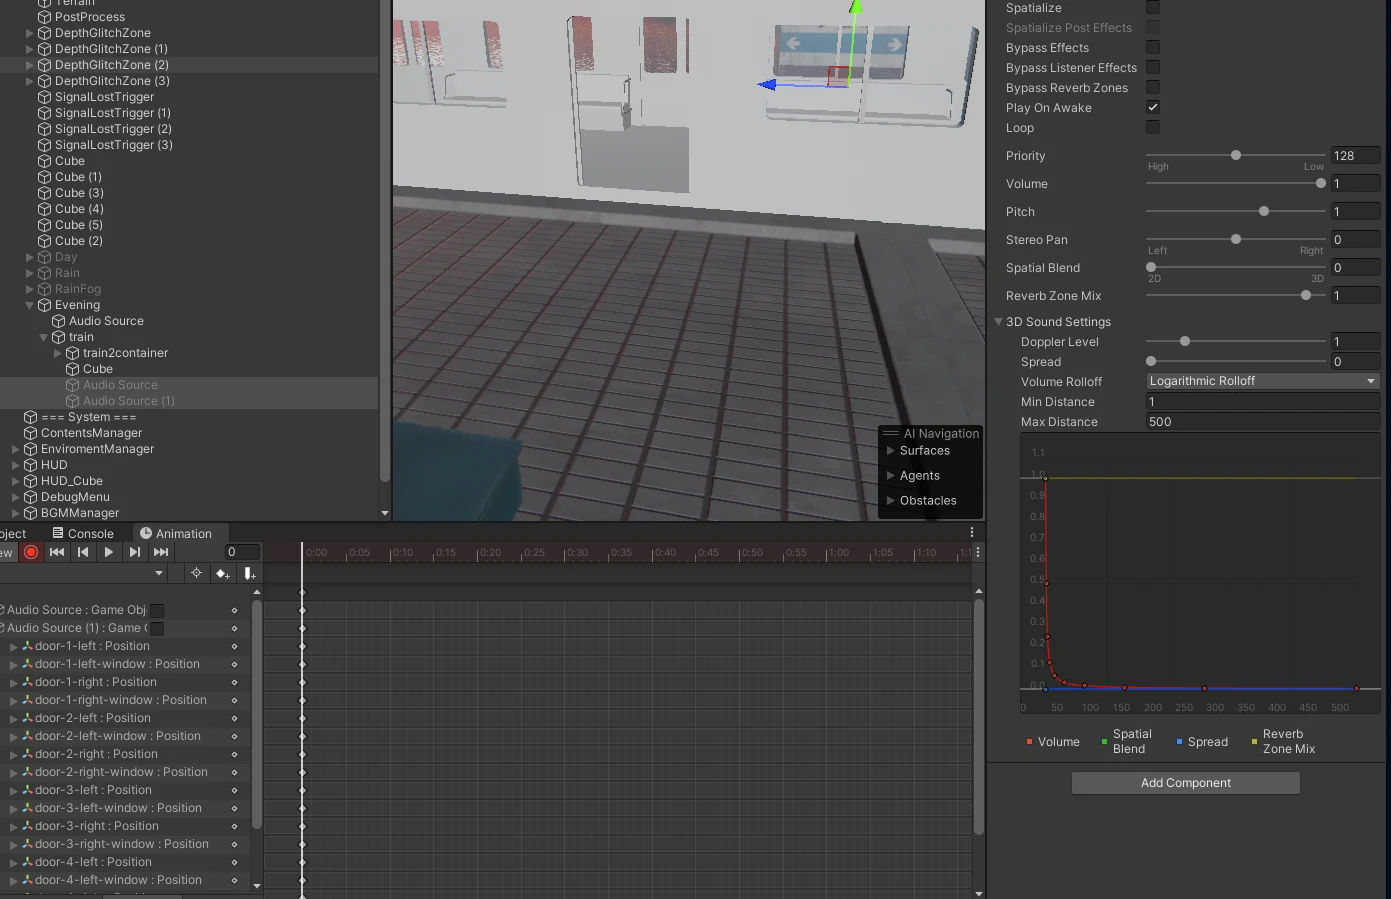This screenshot has width=1391, height=899.
Task: Enable Bypass Effects checkbox
Action: [1153, 47]
